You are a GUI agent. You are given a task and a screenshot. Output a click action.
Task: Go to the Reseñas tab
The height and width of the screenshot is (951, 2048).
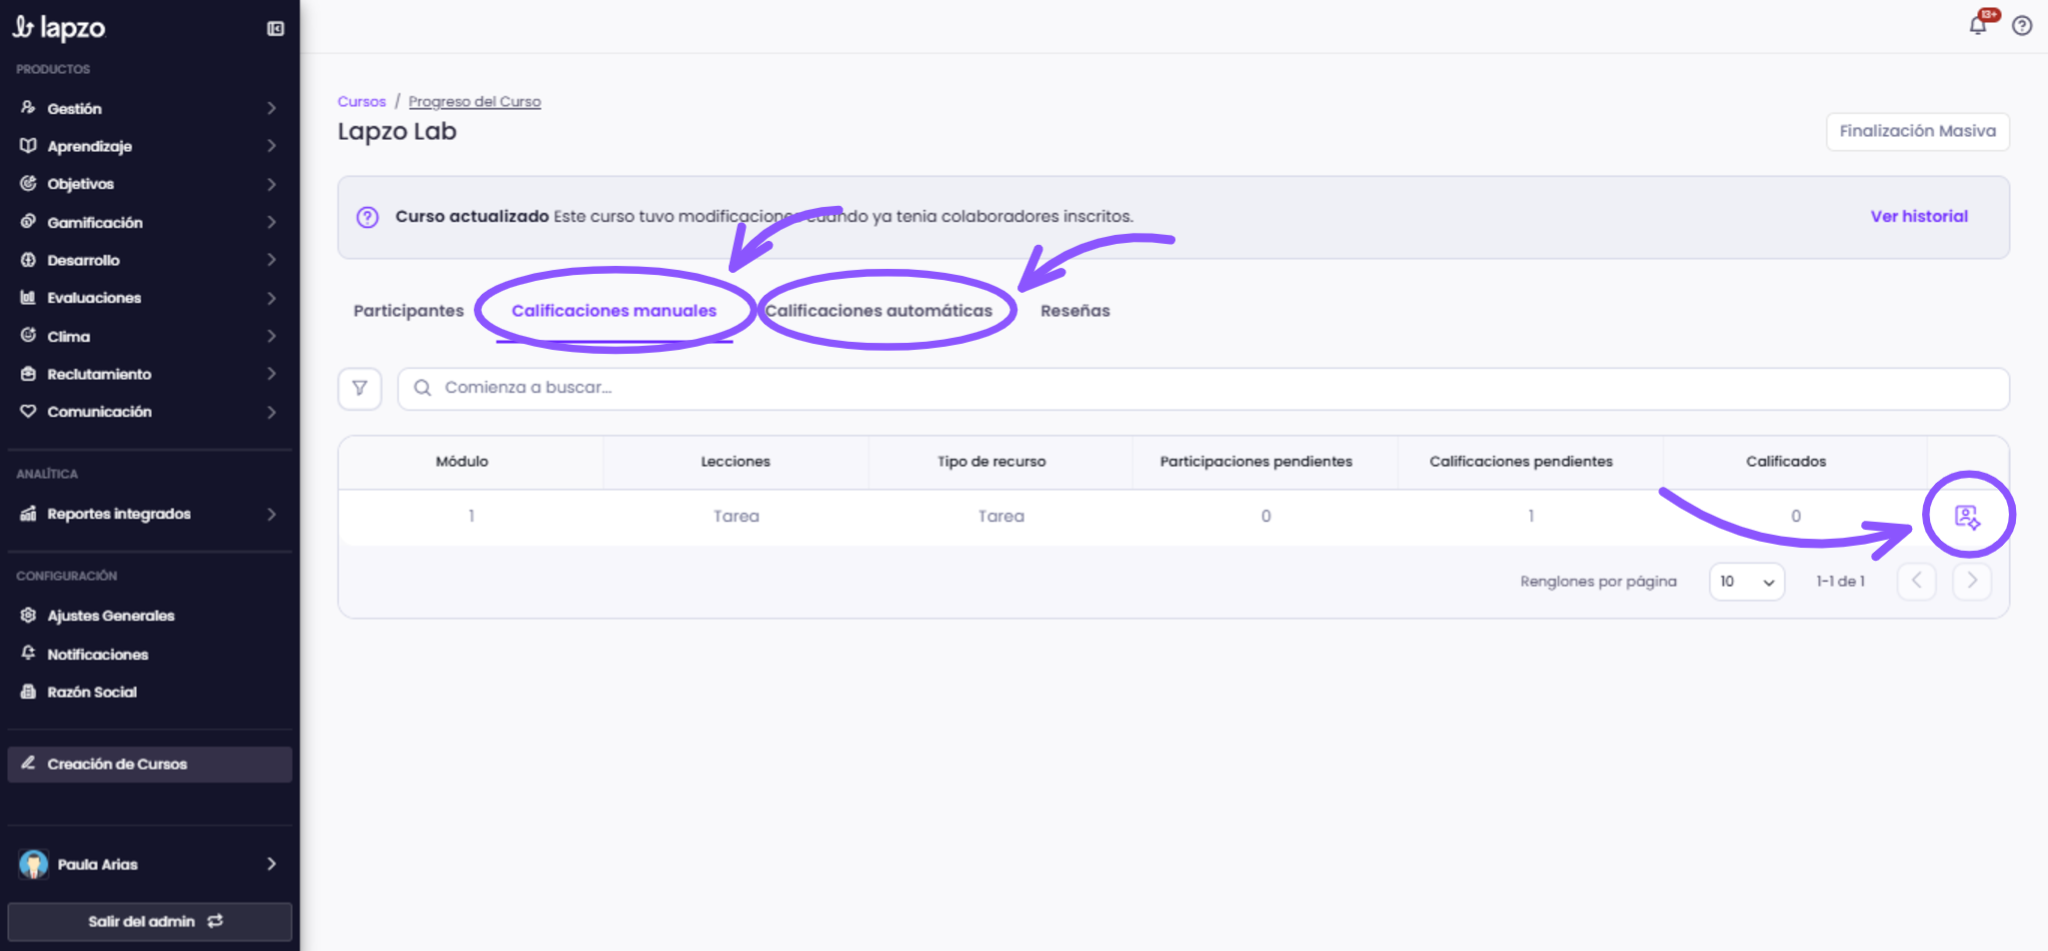1075,311
